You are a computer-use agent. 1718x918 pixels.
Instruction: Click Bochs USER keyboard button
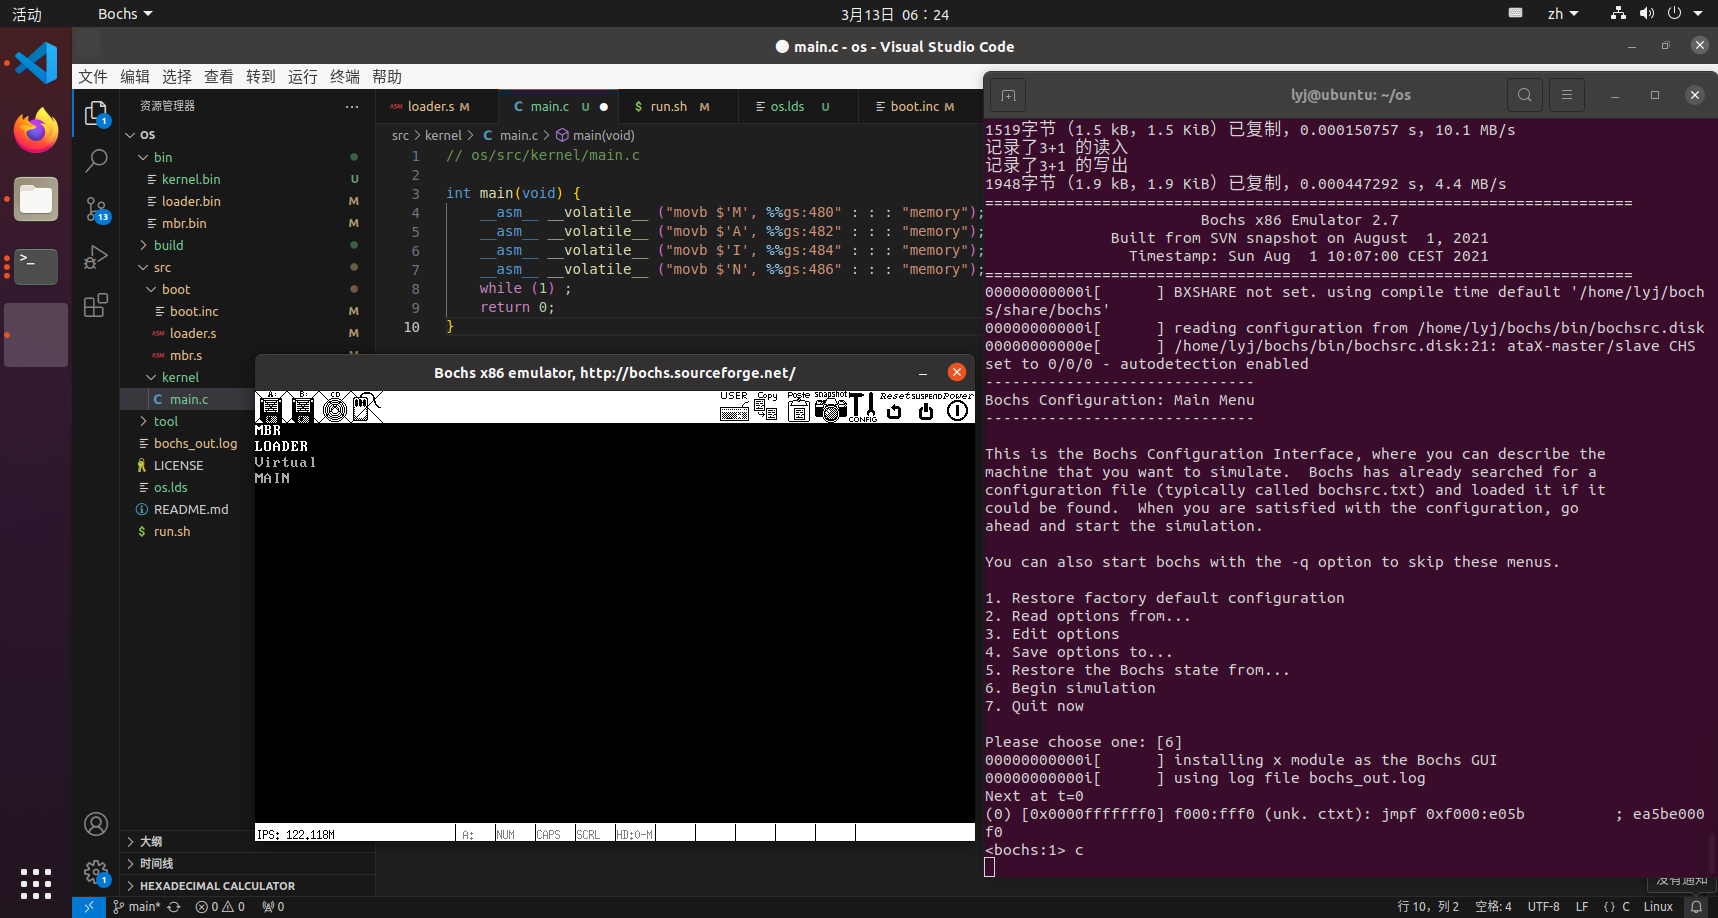coord(734,407)
